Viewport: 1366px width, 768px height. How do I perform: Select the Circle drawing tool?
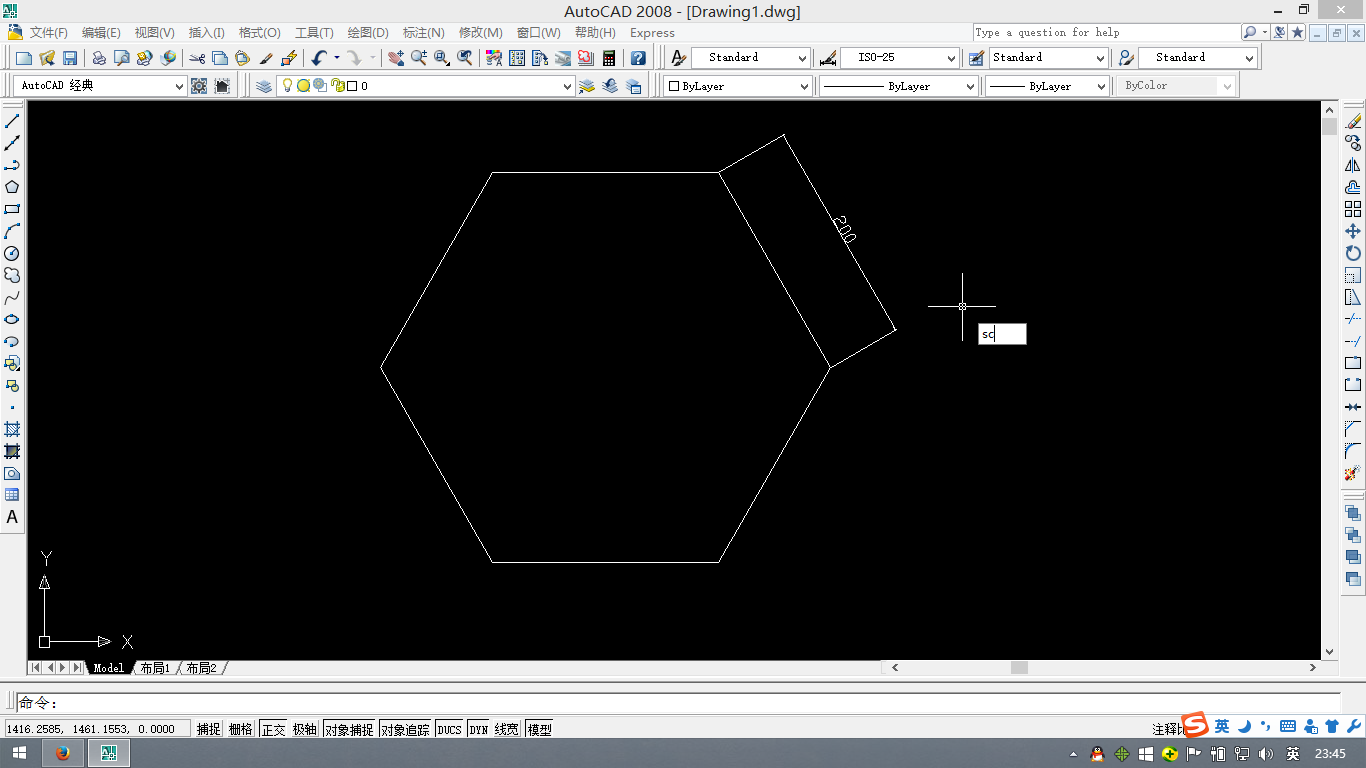point(12,253)
